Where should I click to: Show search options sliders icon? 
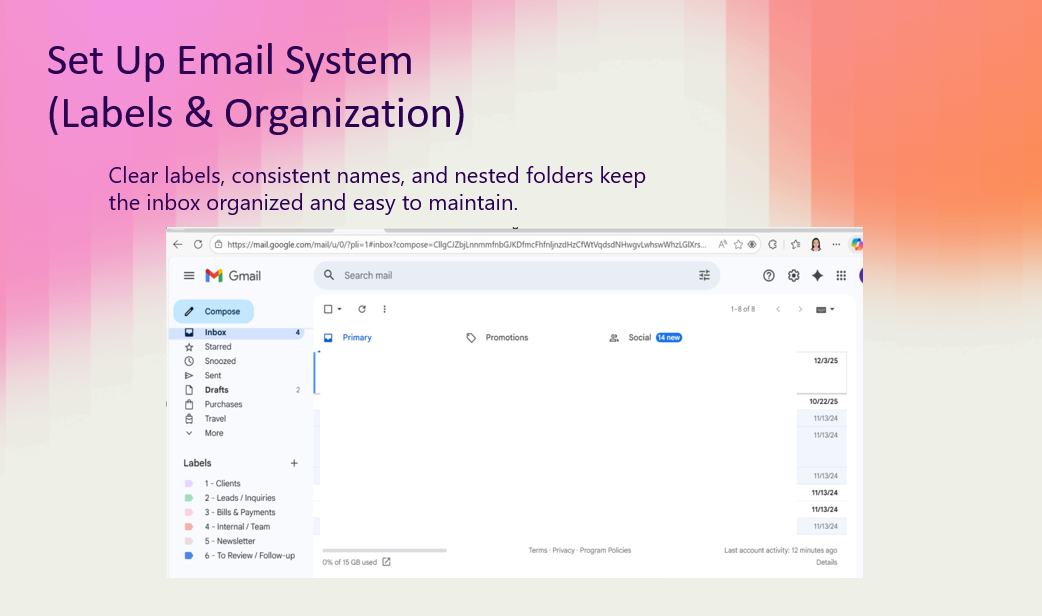click(x=704, y=275)
